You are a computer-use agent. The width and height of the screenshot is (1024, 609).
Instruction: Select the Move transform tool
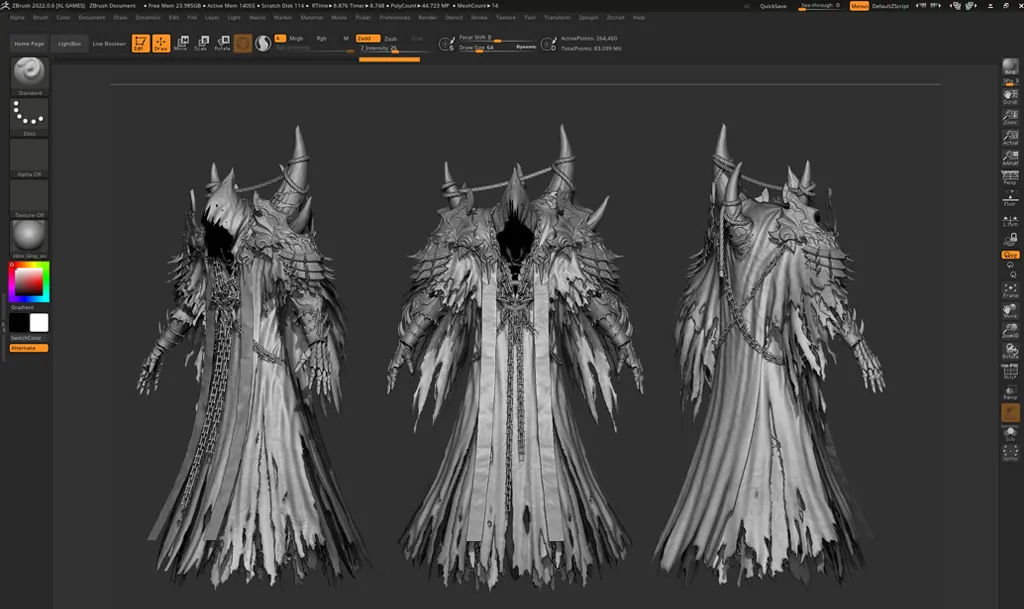click(181, 44)
